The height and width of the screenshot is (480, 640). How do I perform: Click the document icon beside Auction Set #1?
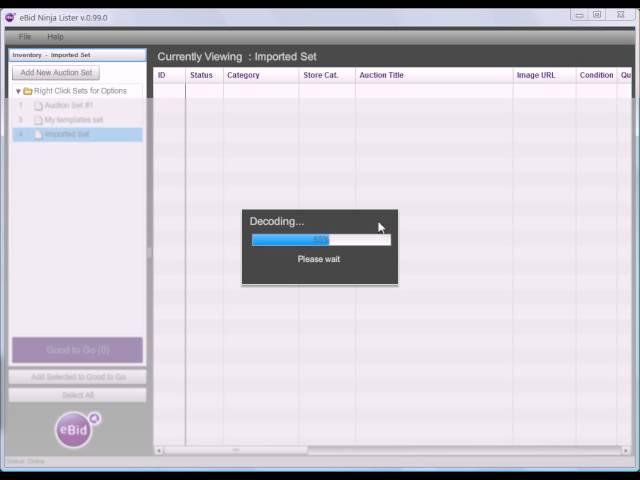pos(38,105)
